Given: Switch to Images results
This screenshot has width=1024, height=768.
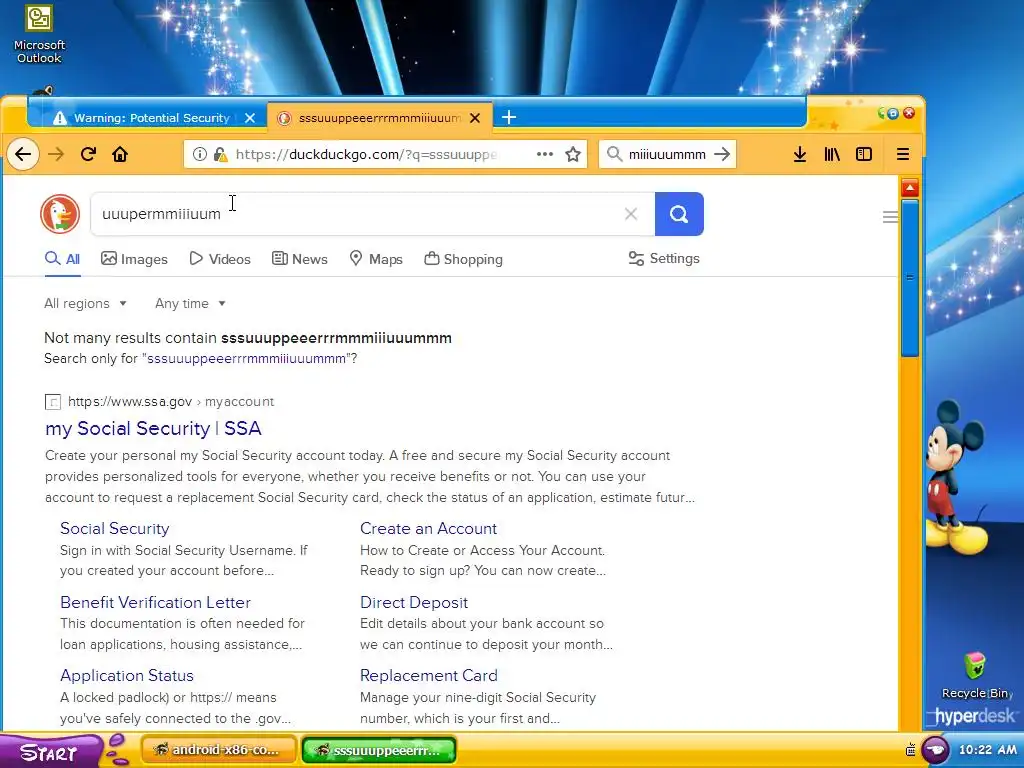Looking at the screenshot, I should 135,259.
